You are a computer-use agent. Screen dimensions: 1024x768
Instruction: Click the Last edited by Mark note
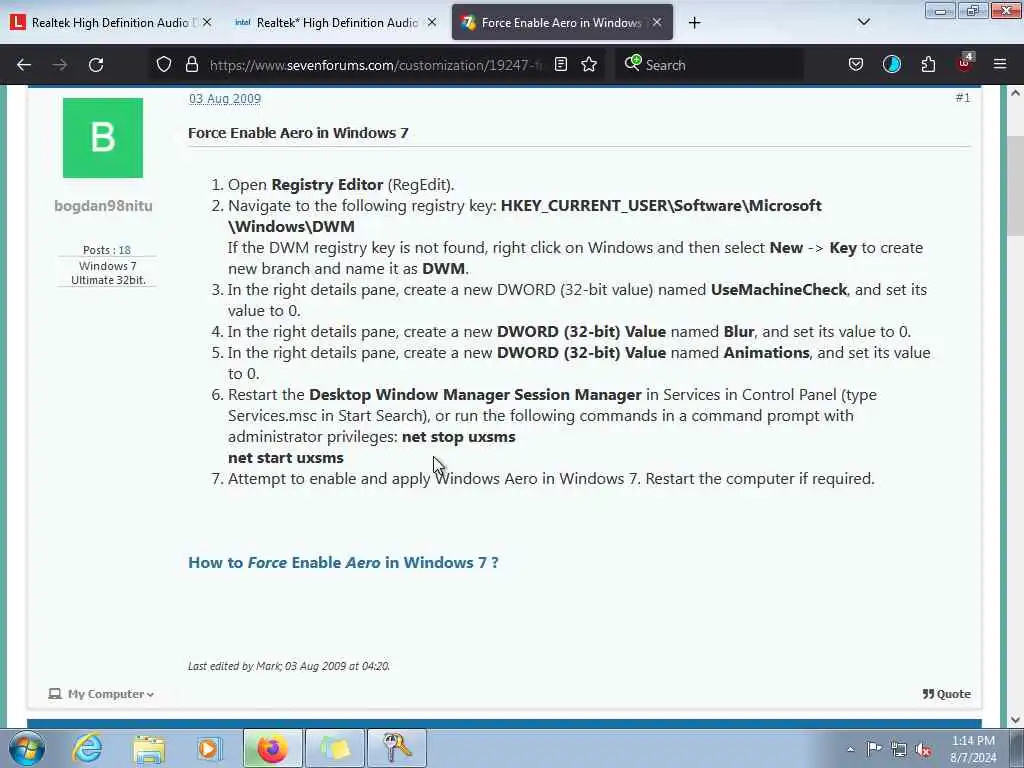pyautogui.click(x=289, y=666)
